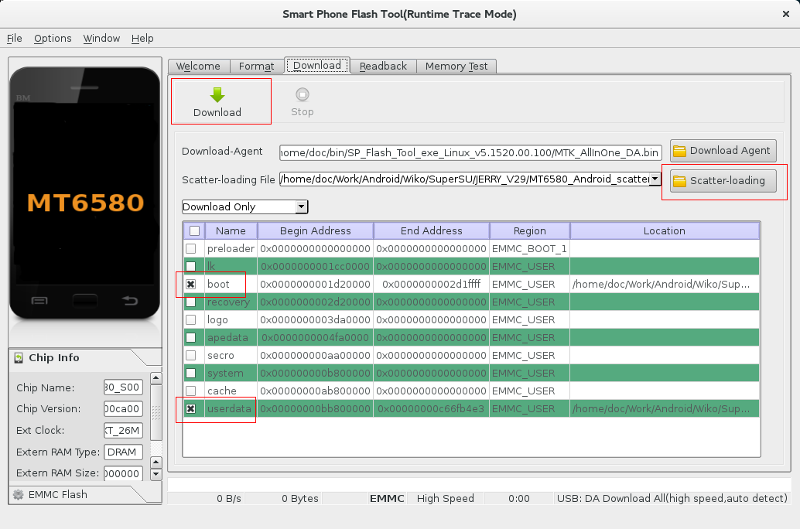800x529 pixels.
Task: Click the Ext Clock value field
Action: click(123, 431)
